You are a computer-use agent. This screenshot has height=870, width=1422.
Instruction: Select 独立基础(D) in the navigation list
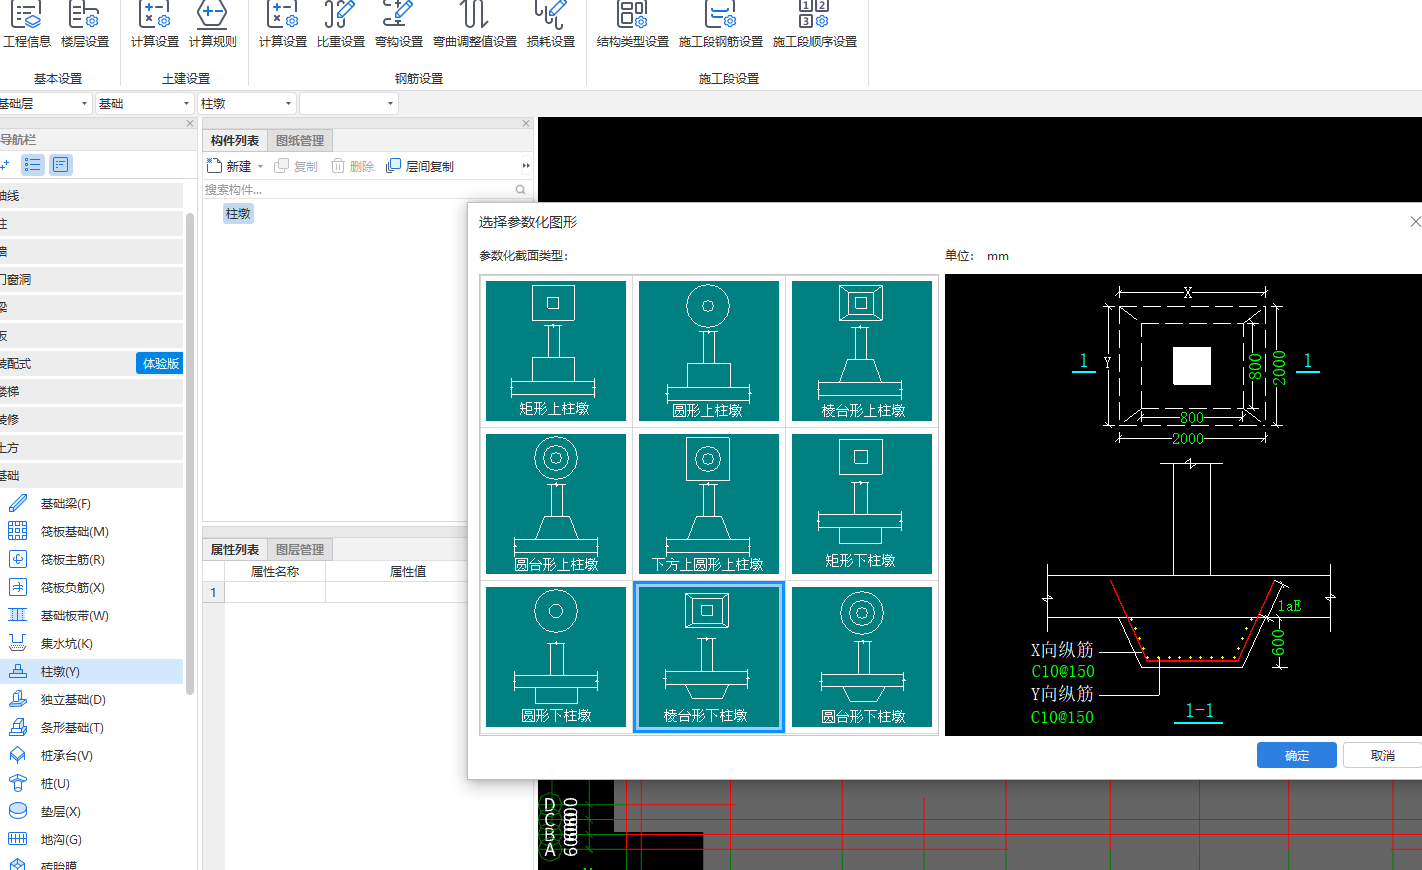click(x=72, y=700)
